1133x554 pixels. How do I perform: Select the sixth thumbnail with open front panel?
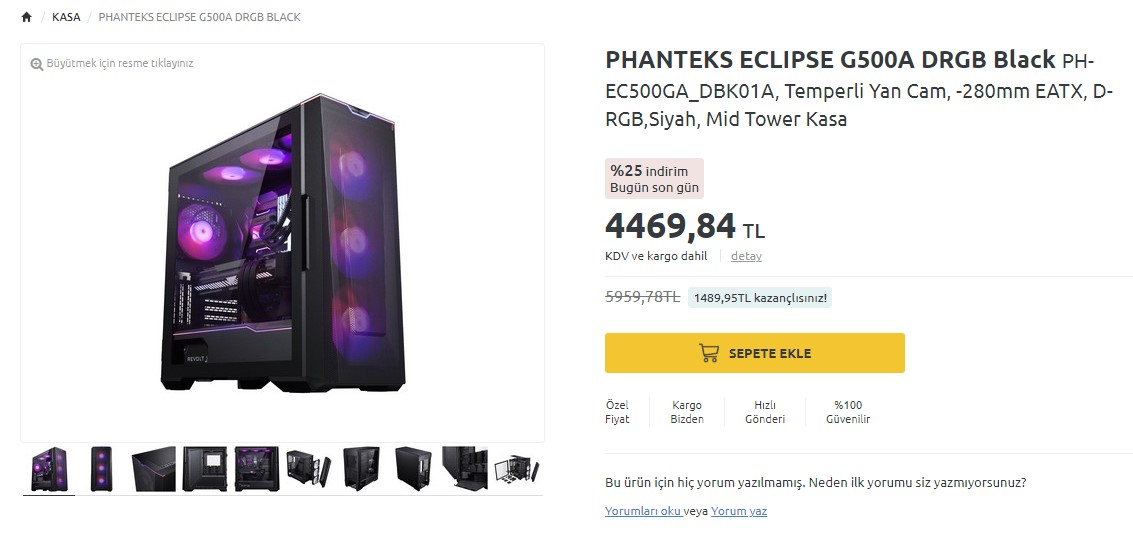tap(309, 468)
